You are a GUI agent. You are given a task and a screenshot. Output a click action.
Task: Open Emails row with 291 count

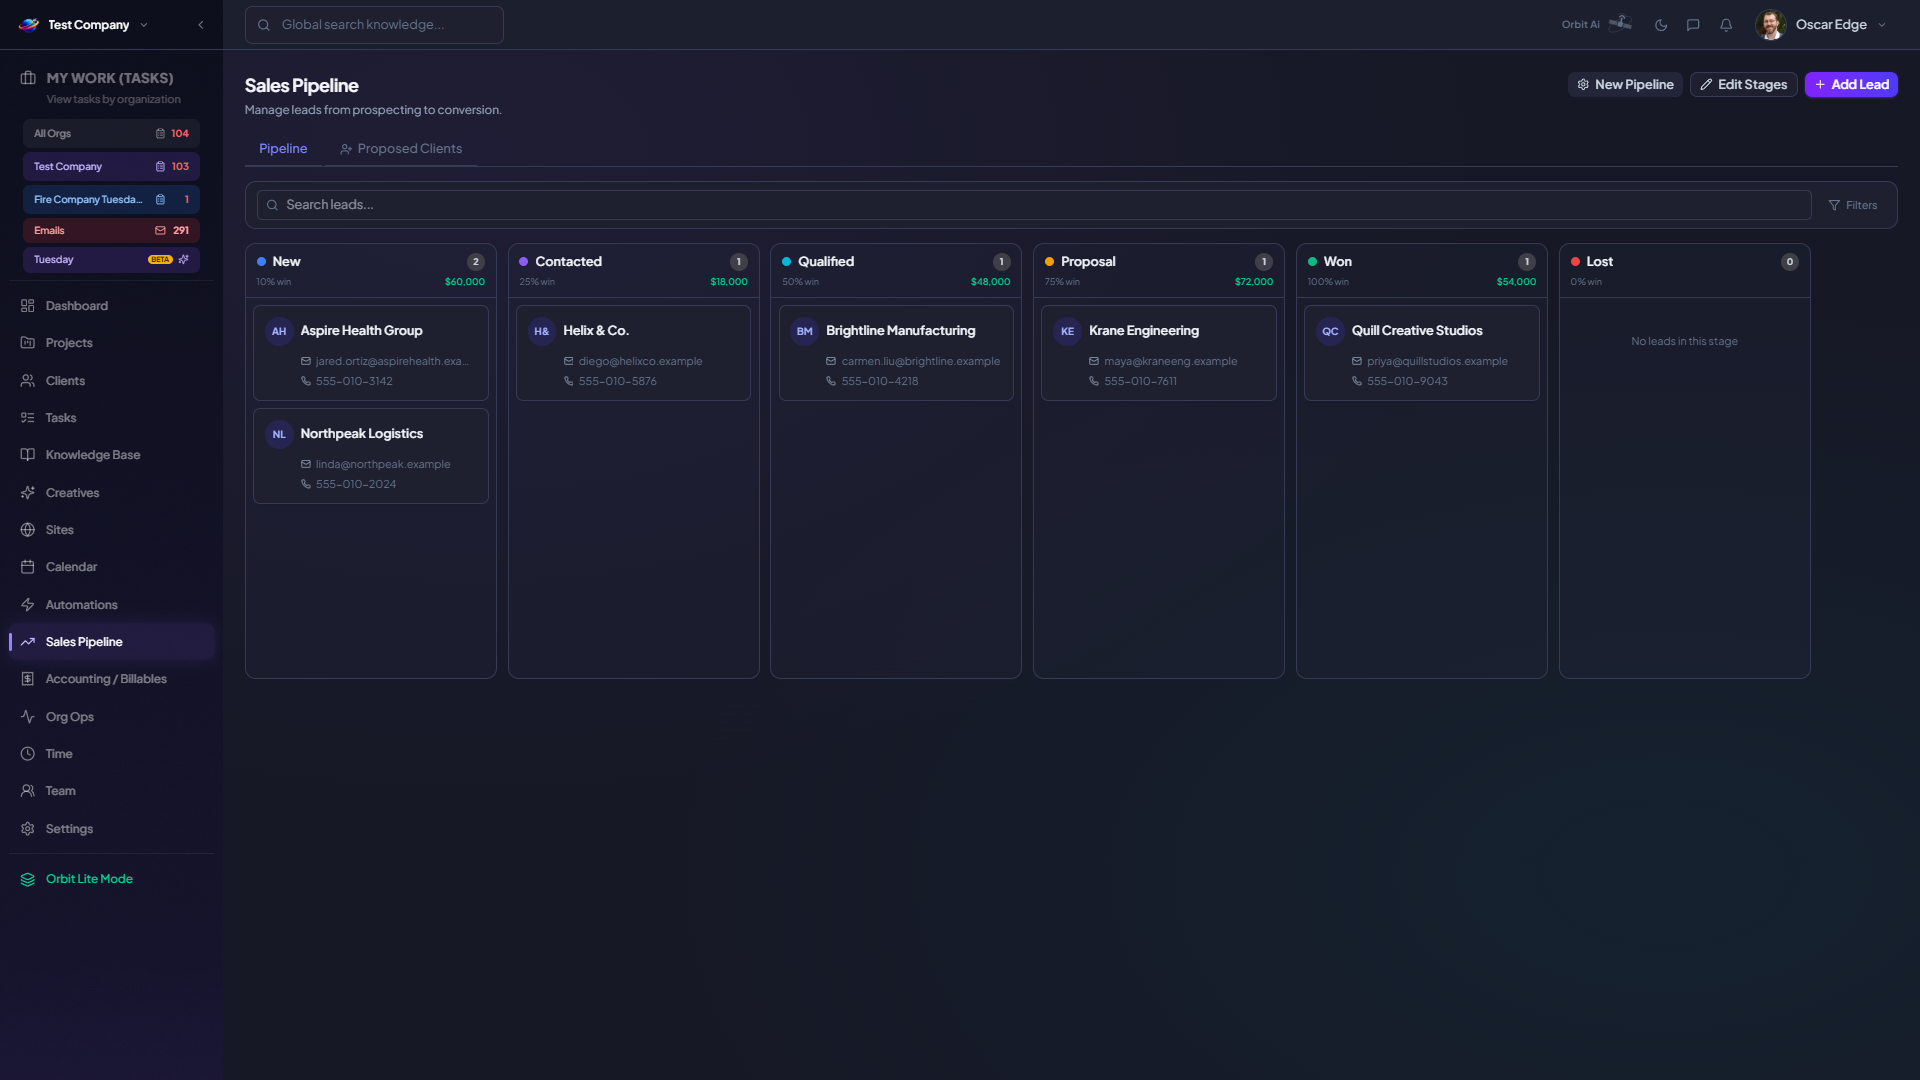point(111,230)
